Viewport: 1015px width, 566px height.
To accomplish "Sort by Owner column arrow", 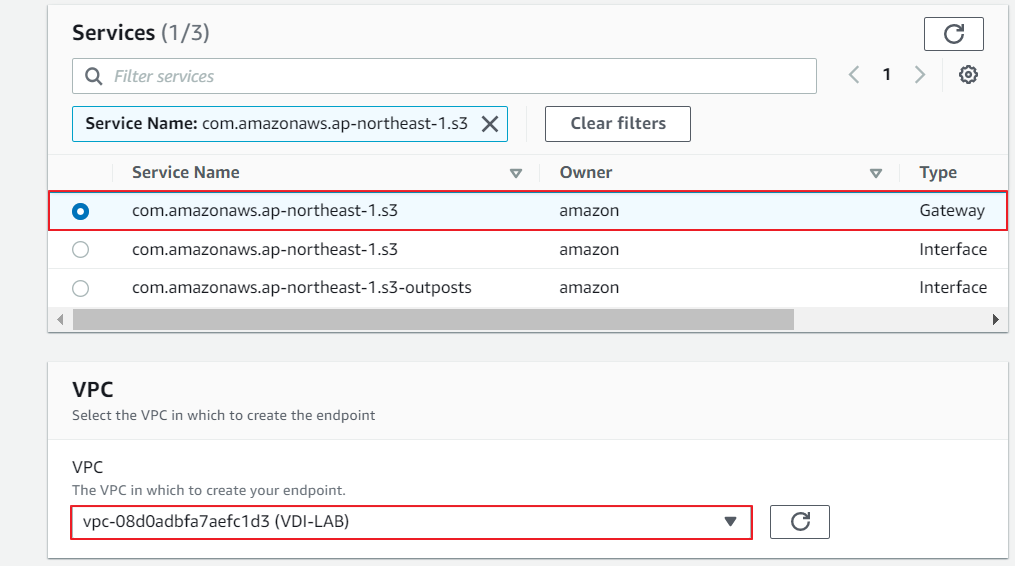I will click(x=876, y=173).
